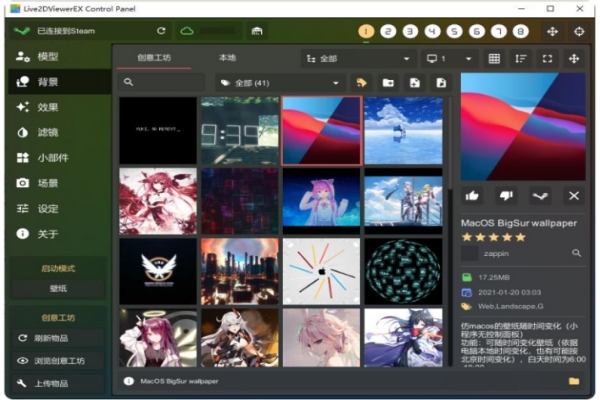
Task: Open the store building icon
Action: [257, 31]
